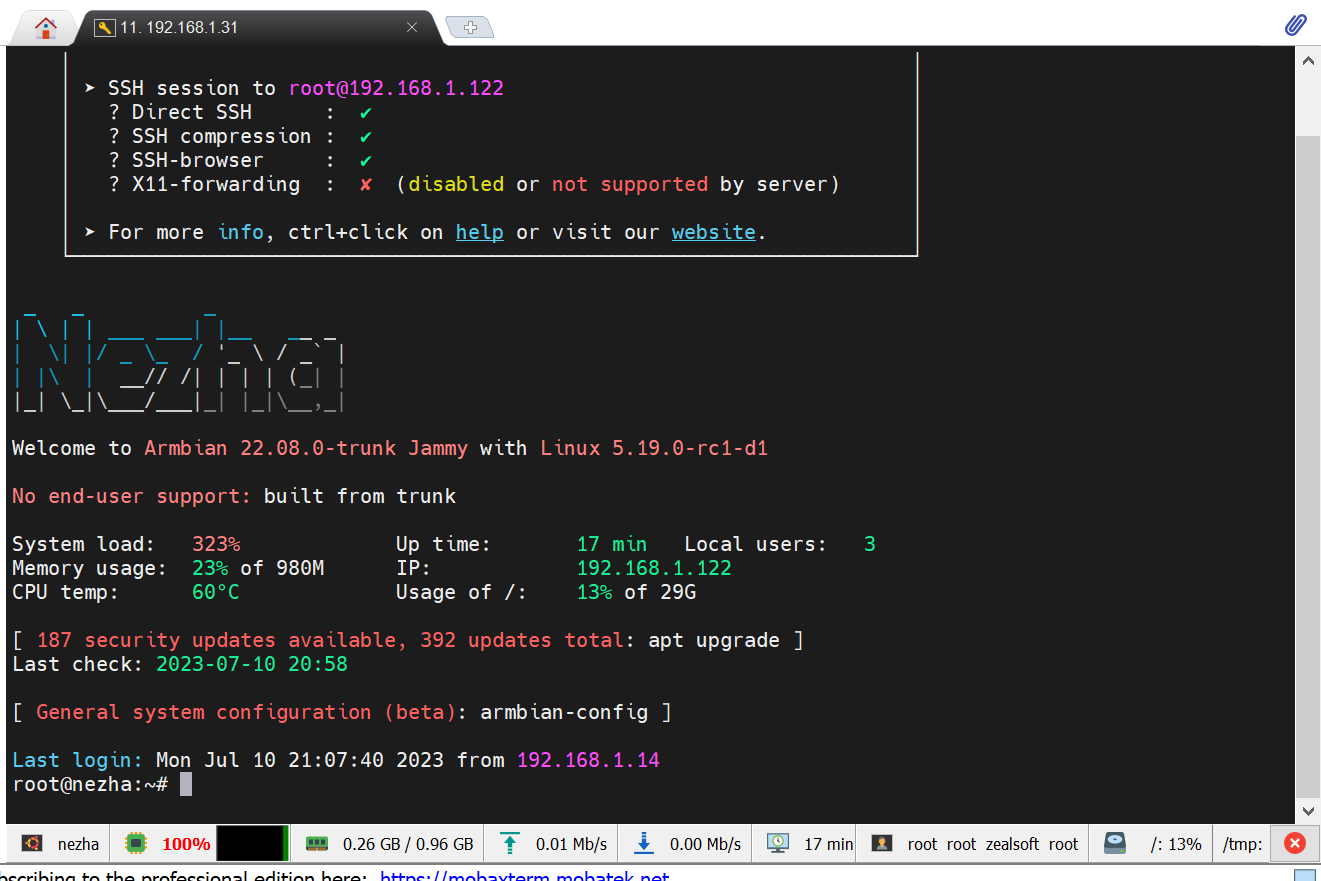The image size is (1321, 881).
Task: Click the X11-forwarding red cross mark
Action: pyautogui.click(x=366, y=184)
